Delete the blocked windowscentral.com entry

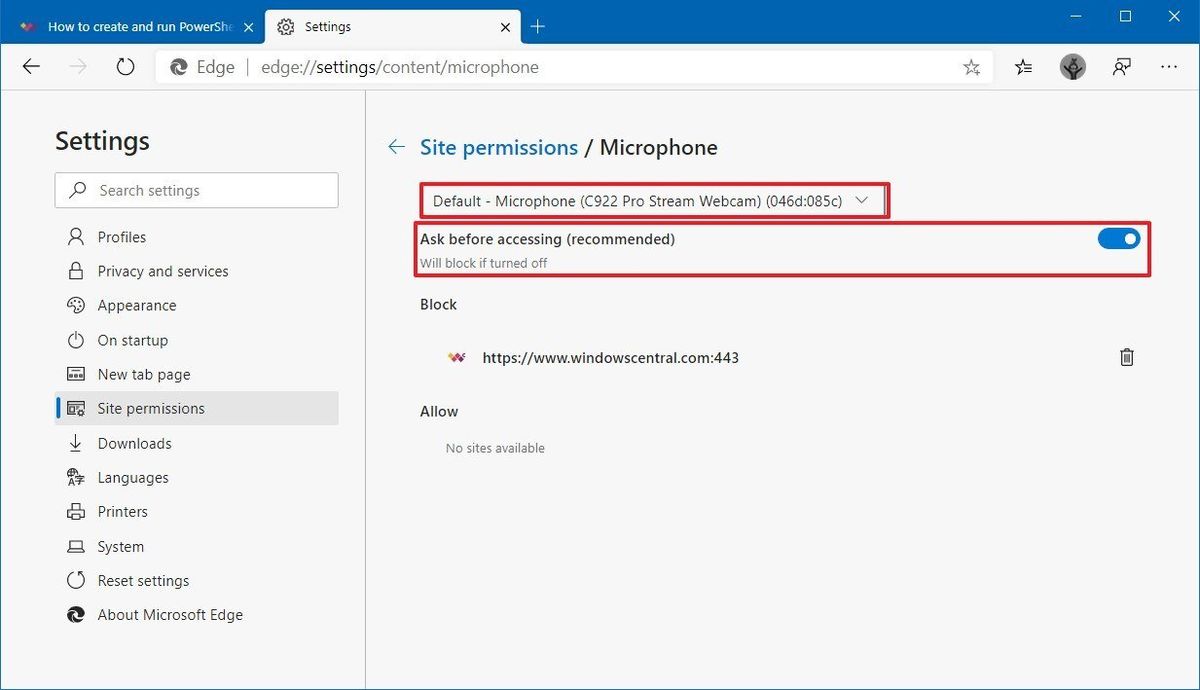click(1126, 357)
